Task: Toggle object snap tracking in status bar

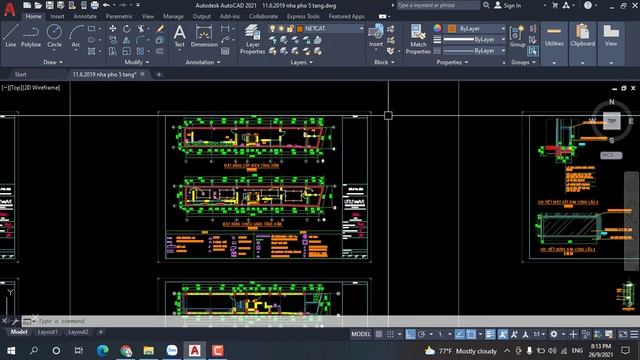Action: (460, 334)
